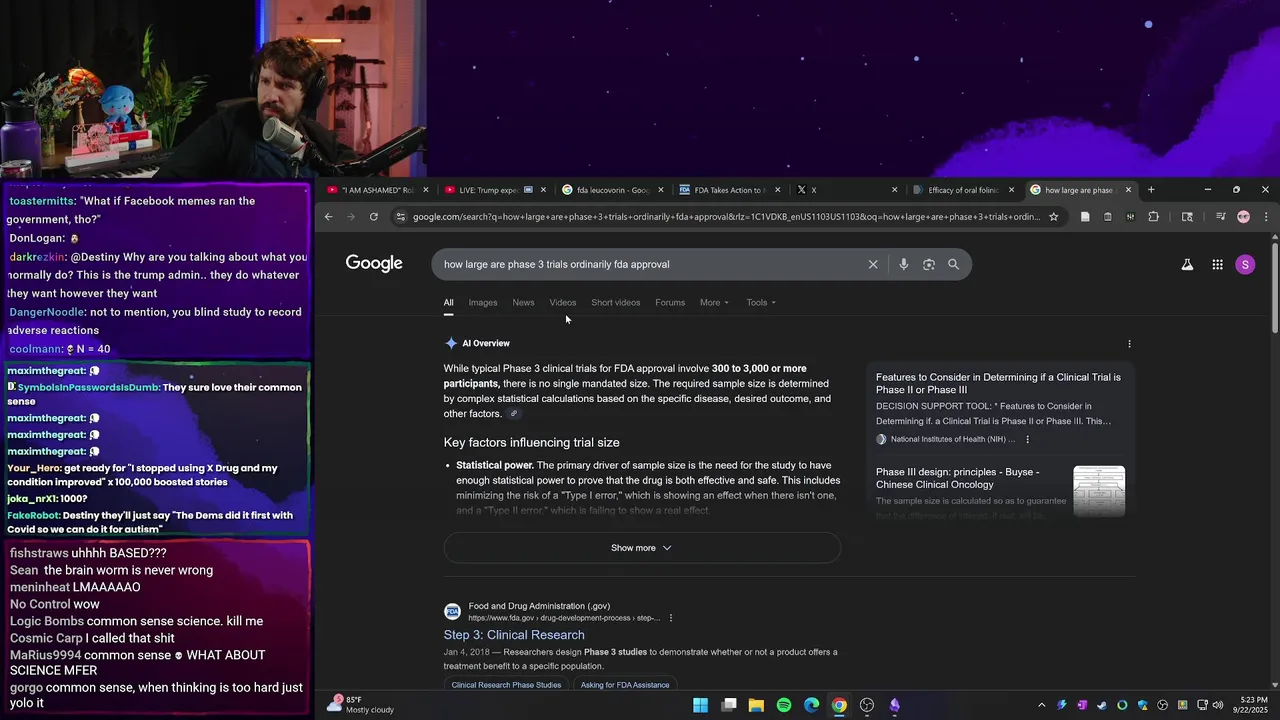This screenshot has width=1280, height=720.
Task: Open Chrome profile avatar in toolbar
Action: point(1243,217)
